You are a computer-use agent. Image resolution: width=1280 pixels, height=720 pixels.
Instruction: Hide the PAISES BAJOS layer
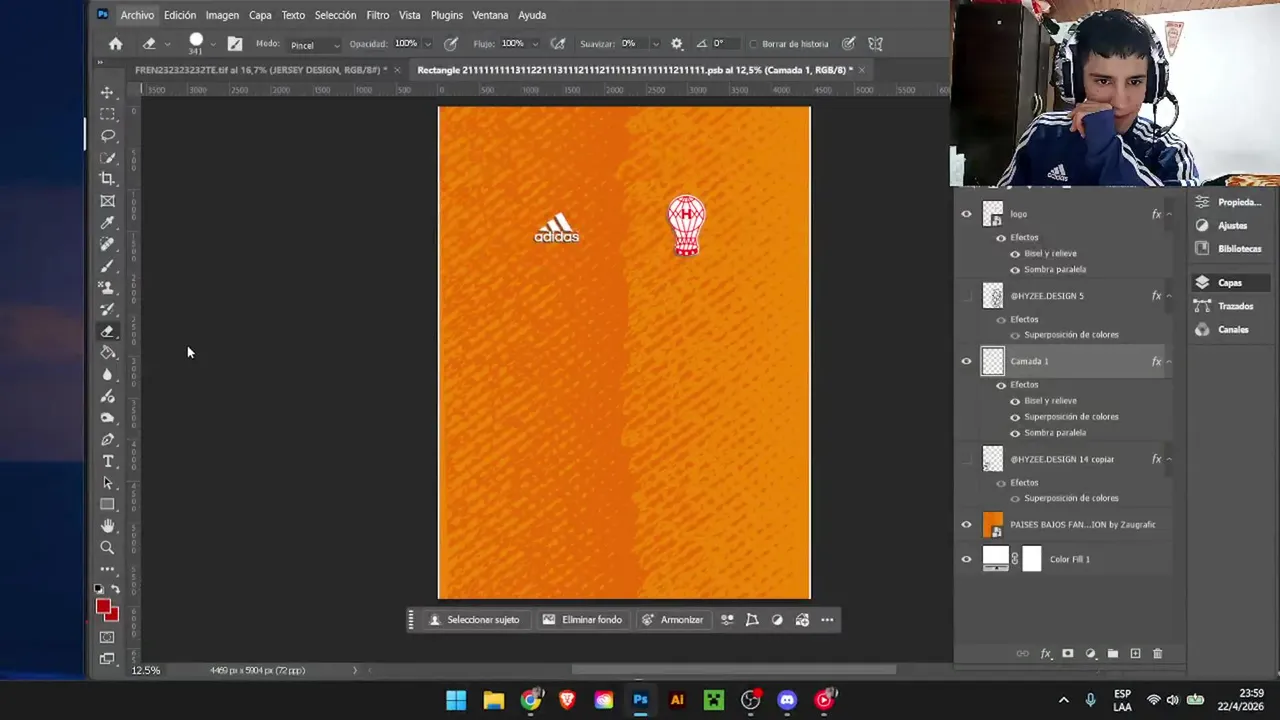pos(966,524)
